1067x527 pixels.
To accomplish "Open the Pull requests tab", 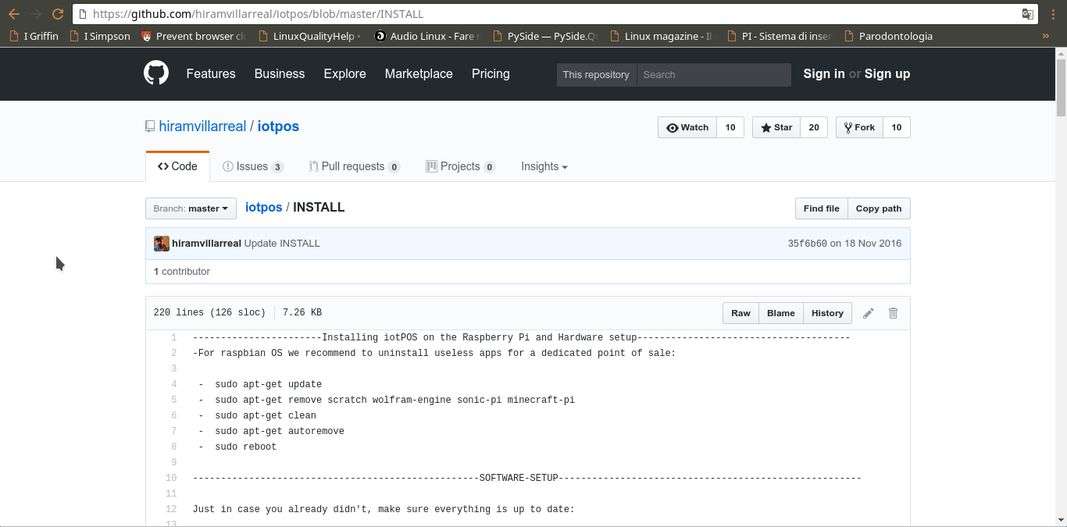I will click(352, 166).
